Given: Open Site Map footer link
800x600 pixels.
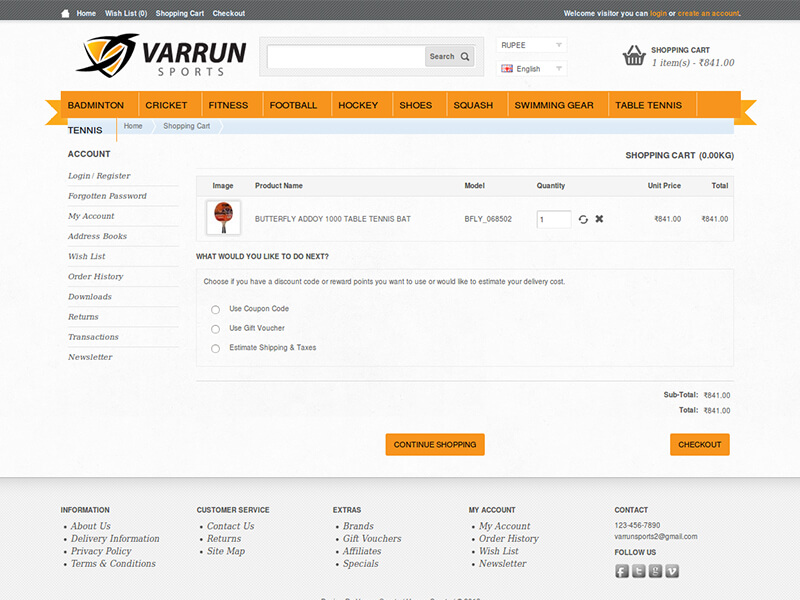Looking at the screenshot, I should click(226, 551).
